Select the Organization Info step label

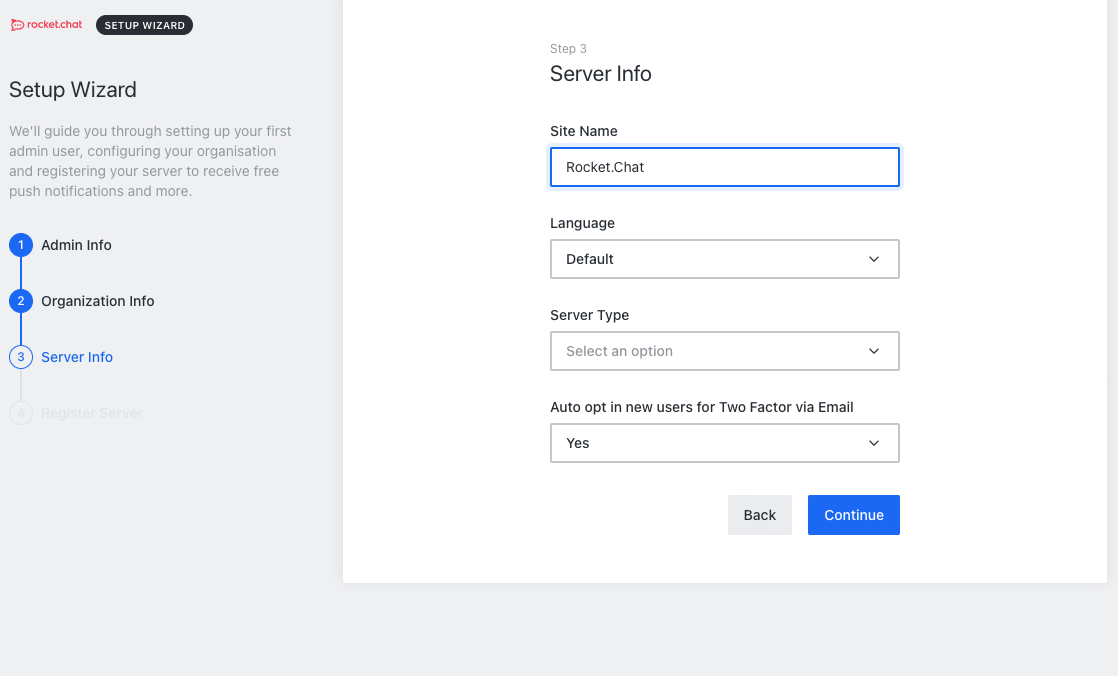(x=97, y=301)
